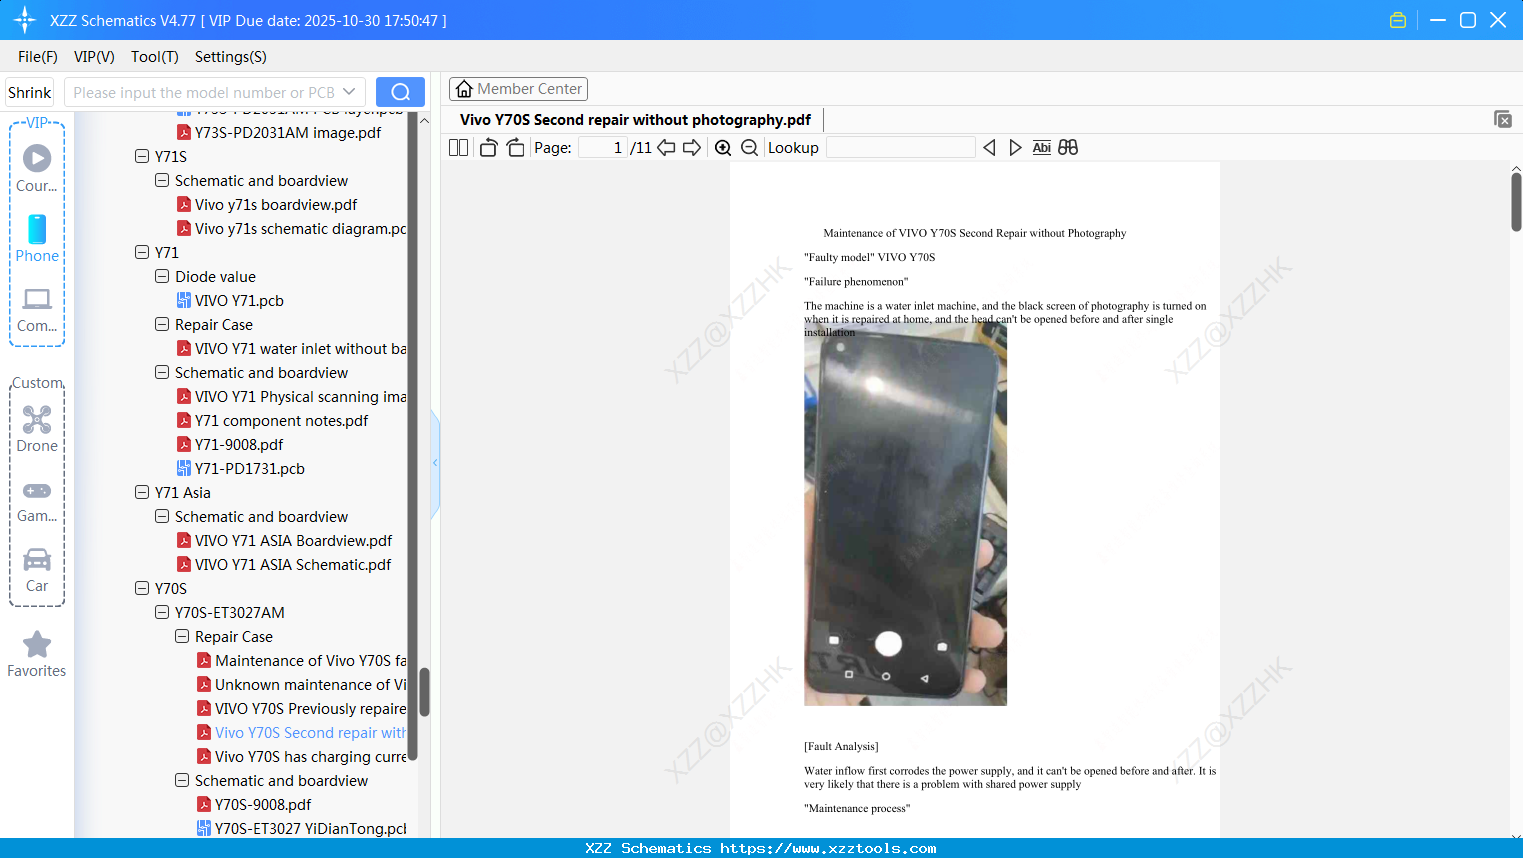This screenshot has width=1523, height=858.
Task: Rotate the PDF page counterclockwise
Action: click(x=488, y=147)
